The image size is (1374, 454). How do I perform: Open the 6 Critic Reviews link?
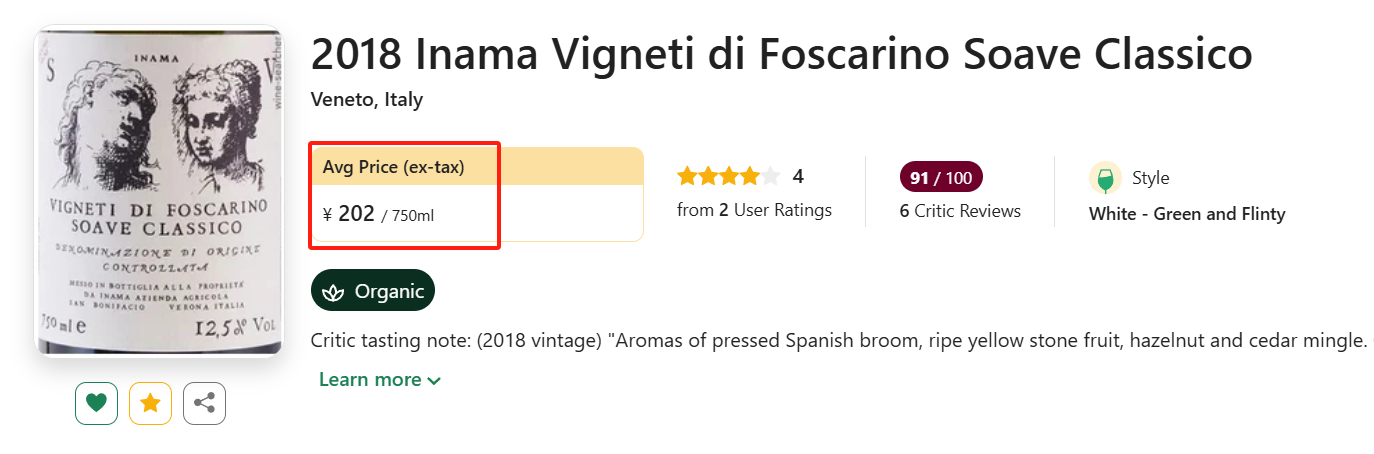coord(960,211)
